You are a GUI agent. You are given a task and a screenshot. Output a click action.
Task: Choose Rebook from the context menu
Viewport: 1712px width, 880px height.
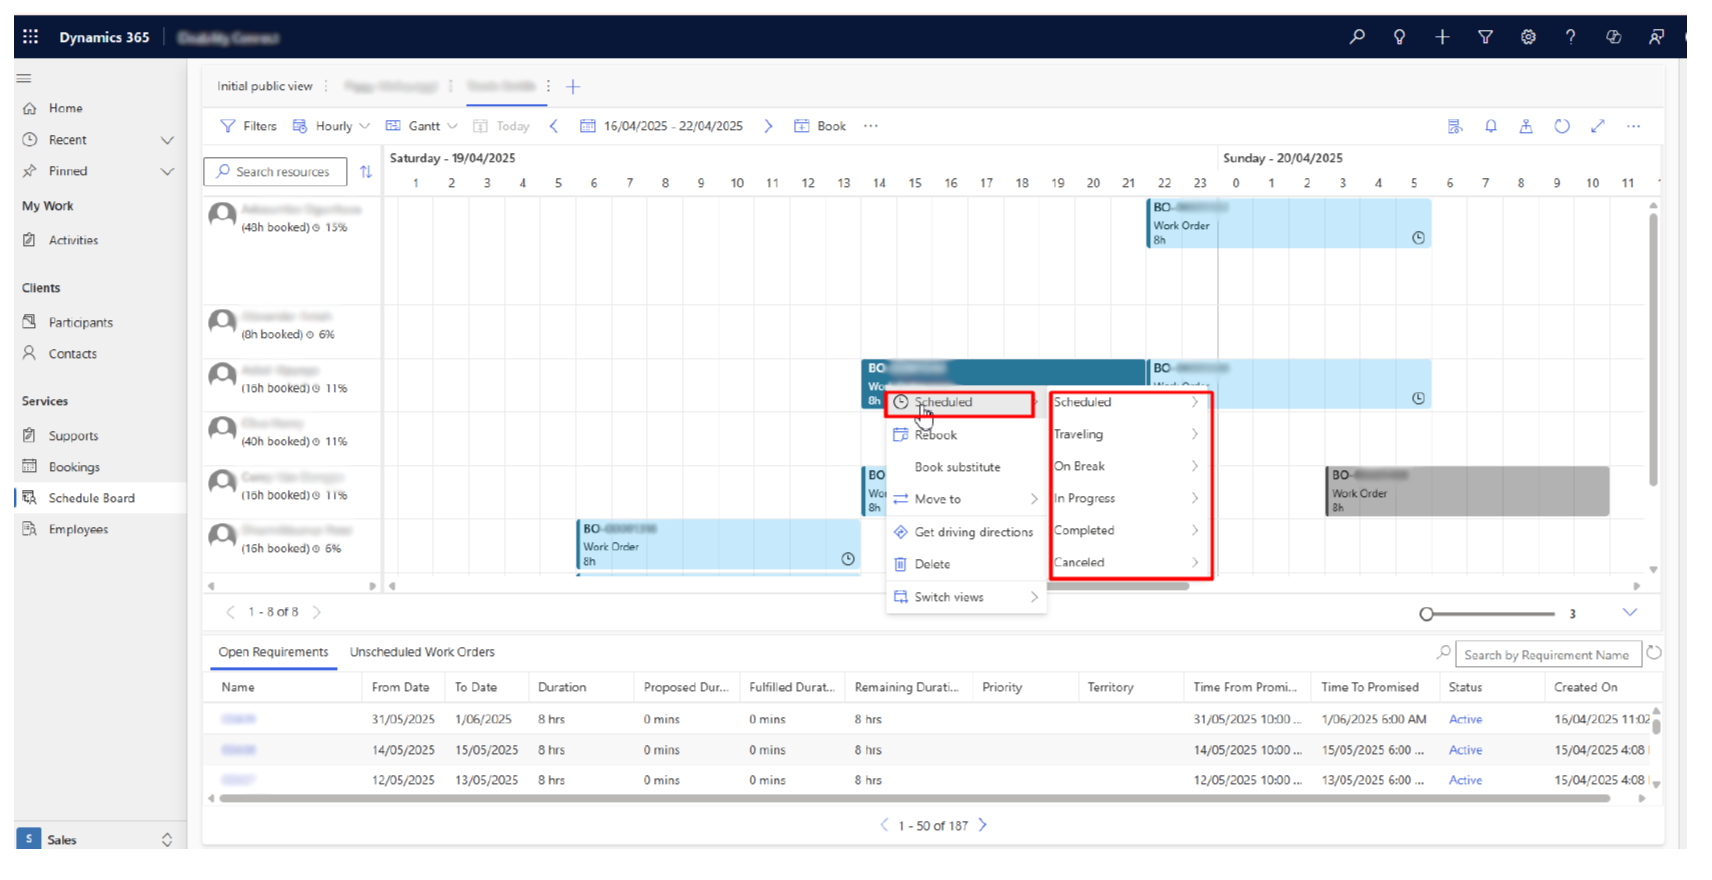tap(935, 435)
